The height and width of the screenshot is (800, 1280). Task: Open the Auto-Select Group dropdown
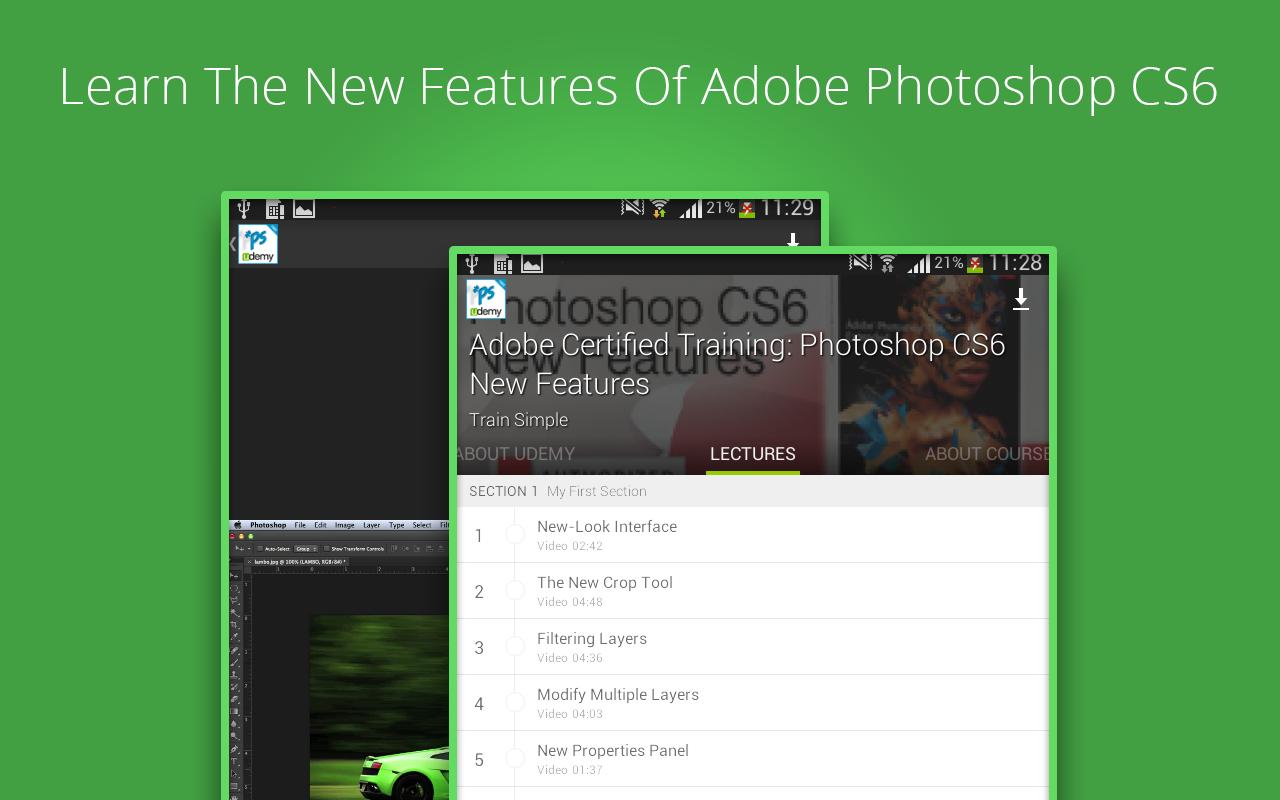pyautogui.click(x=308, y=546)
